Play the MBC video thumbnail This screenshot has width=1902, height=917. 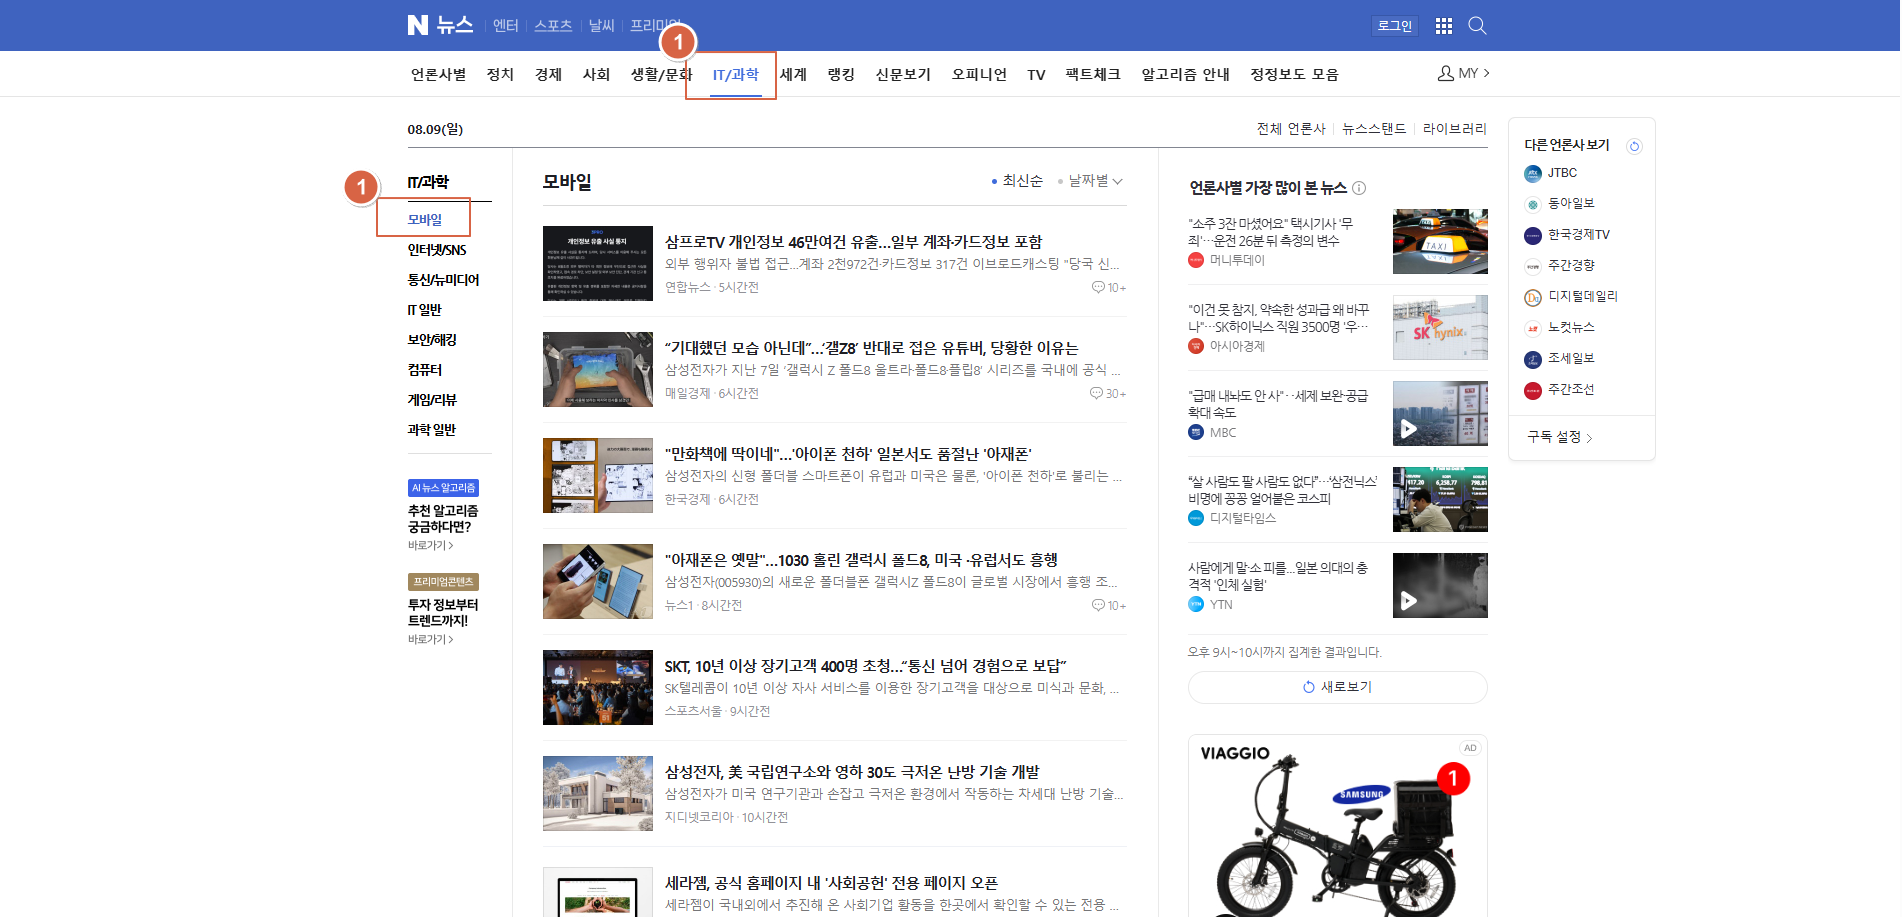[x=1440, y=413]
